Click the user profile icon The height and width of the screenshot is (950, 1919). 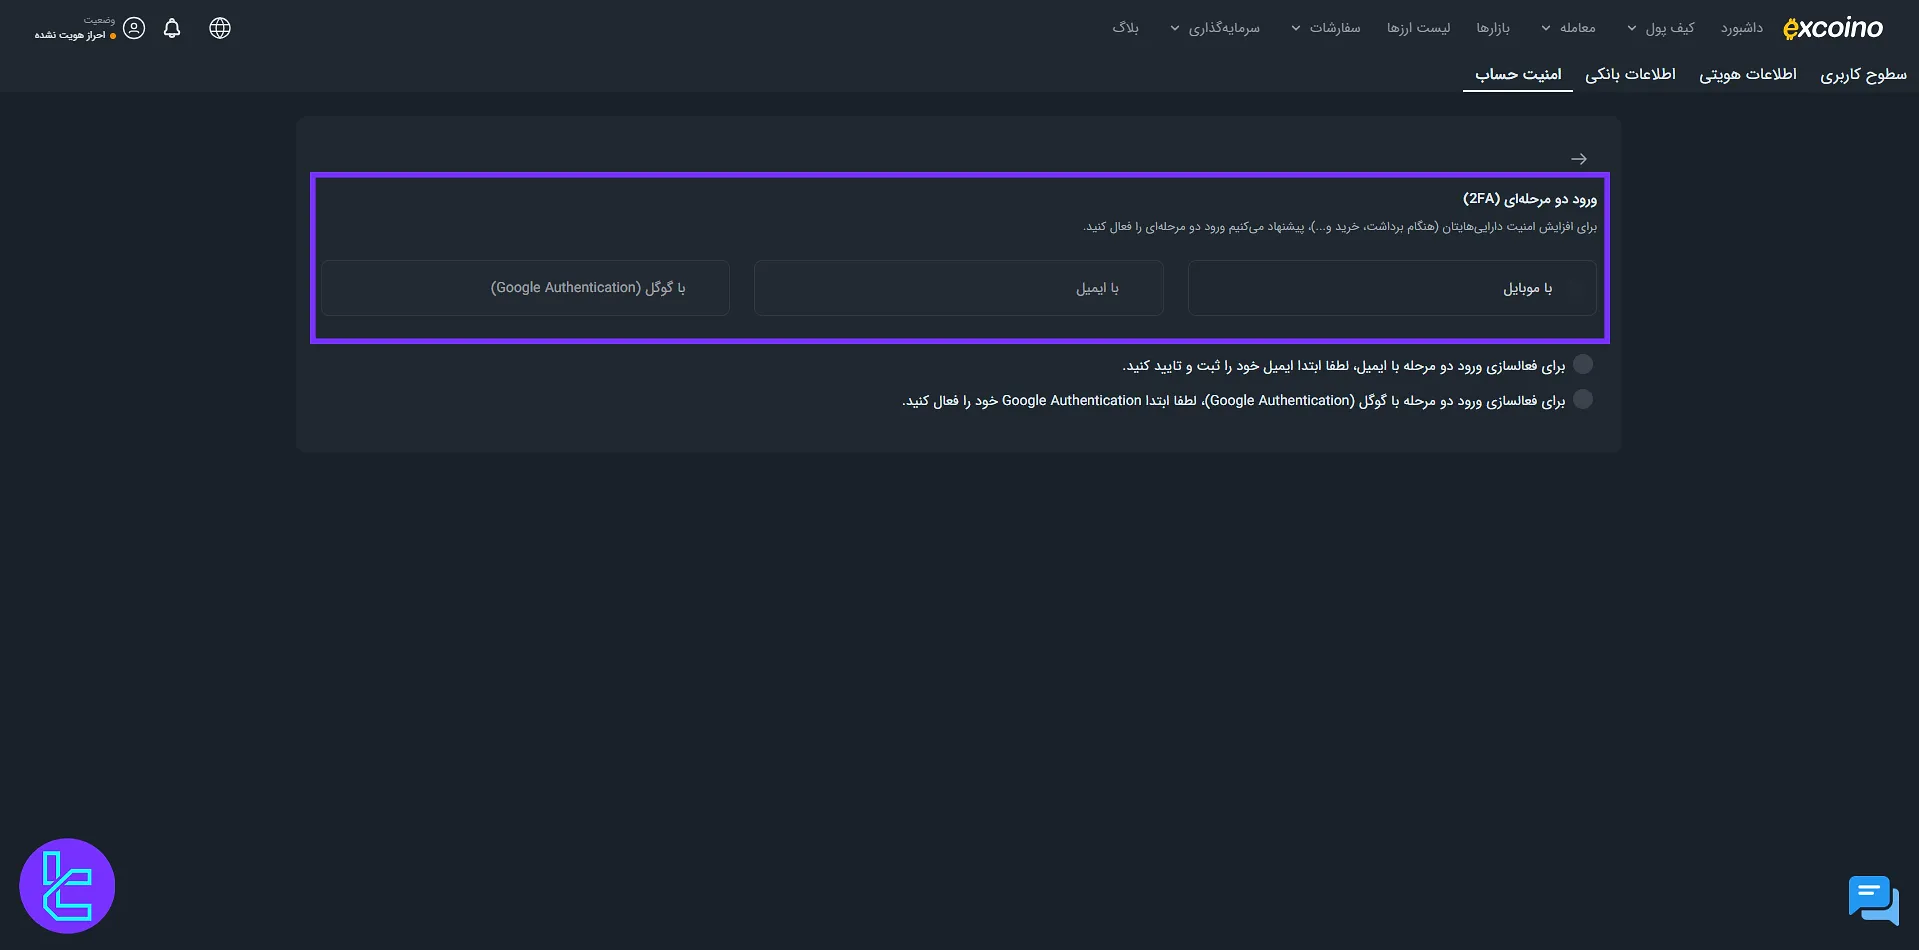[132, 28]
